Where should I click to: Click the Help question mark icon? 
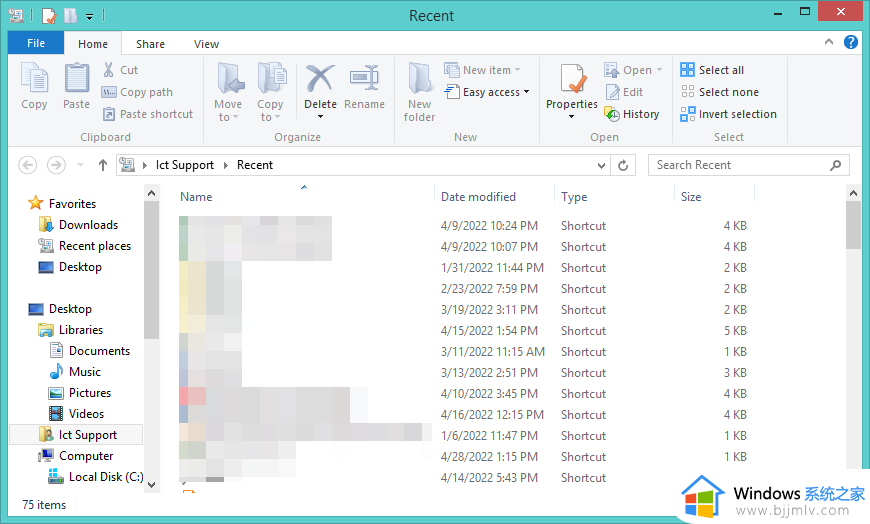point(851,42)
